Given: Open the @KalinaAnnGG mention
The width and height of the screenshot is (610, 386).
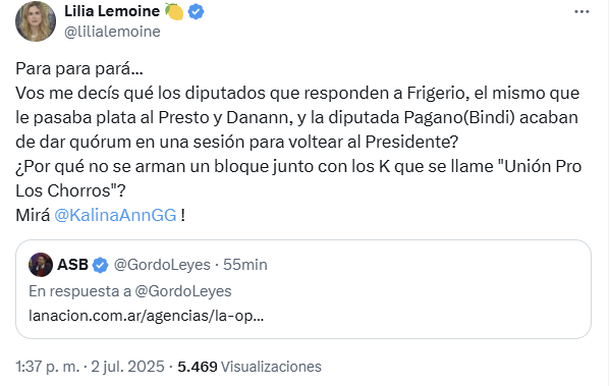Looking at the screenshot, I should [116, 215].
